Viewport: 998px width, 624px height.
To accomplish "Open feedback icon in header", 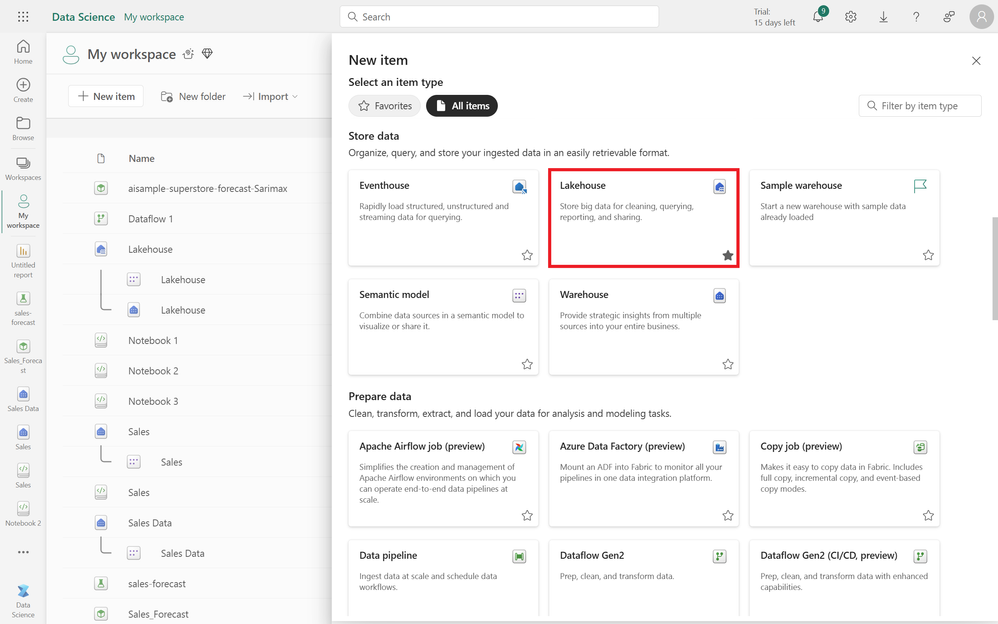I will (x=949, y=17).
